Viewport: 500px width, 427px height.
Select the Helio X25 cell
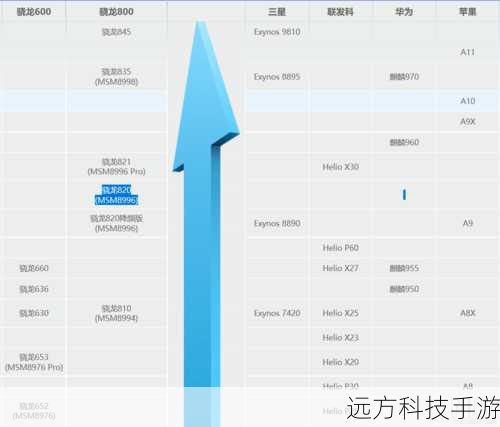pos(340,313)
